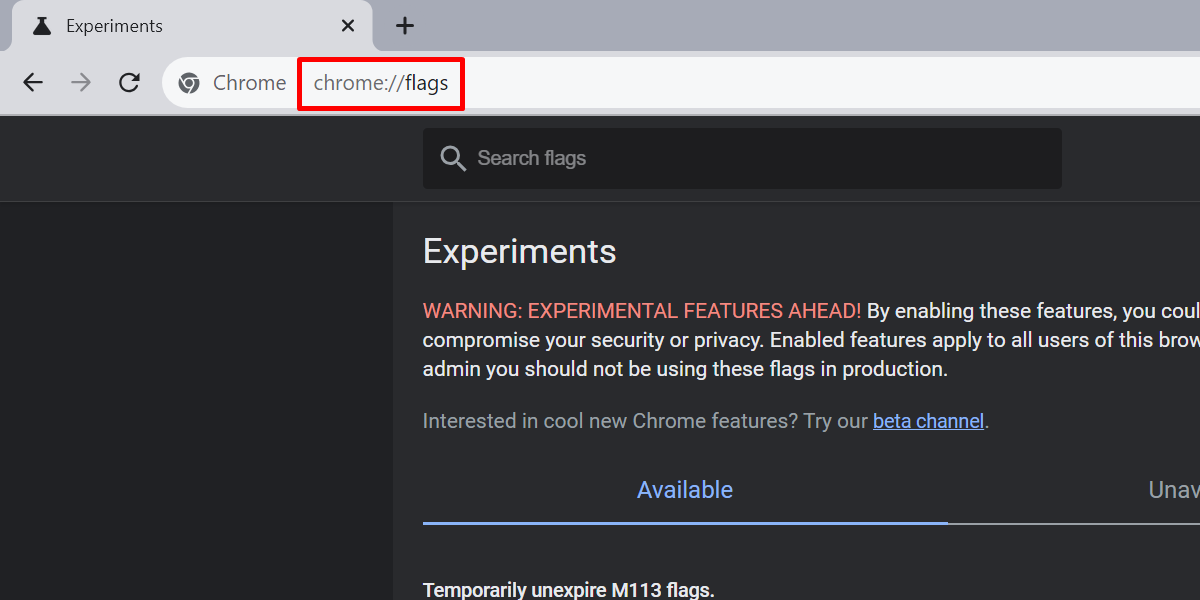Click the forward navigation arrow
The image size is (1200, 600).
(x=81, y=82)
